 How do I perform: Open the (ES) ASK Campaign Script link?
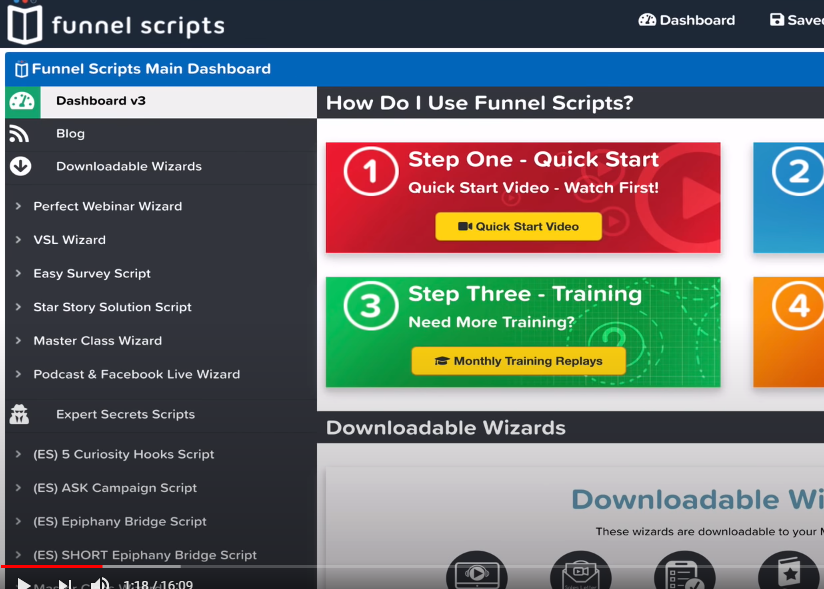point(115,488)
